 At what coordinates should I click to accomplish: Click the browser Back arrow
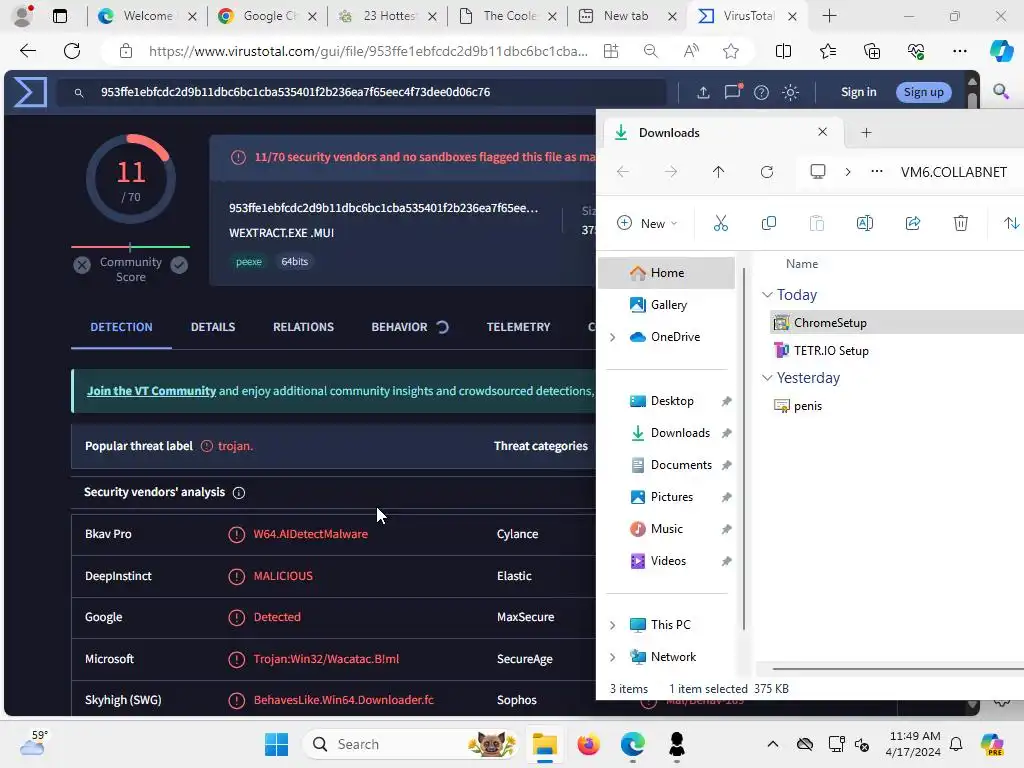point(27,51)
